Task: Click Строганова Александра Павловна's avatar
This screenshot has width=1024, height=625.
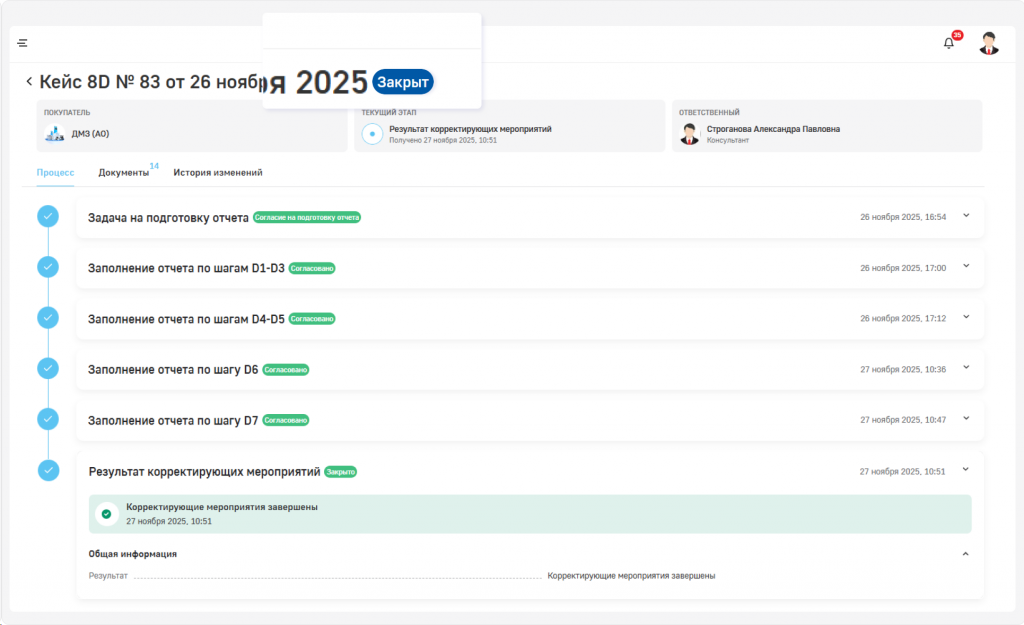Action: 689,133
